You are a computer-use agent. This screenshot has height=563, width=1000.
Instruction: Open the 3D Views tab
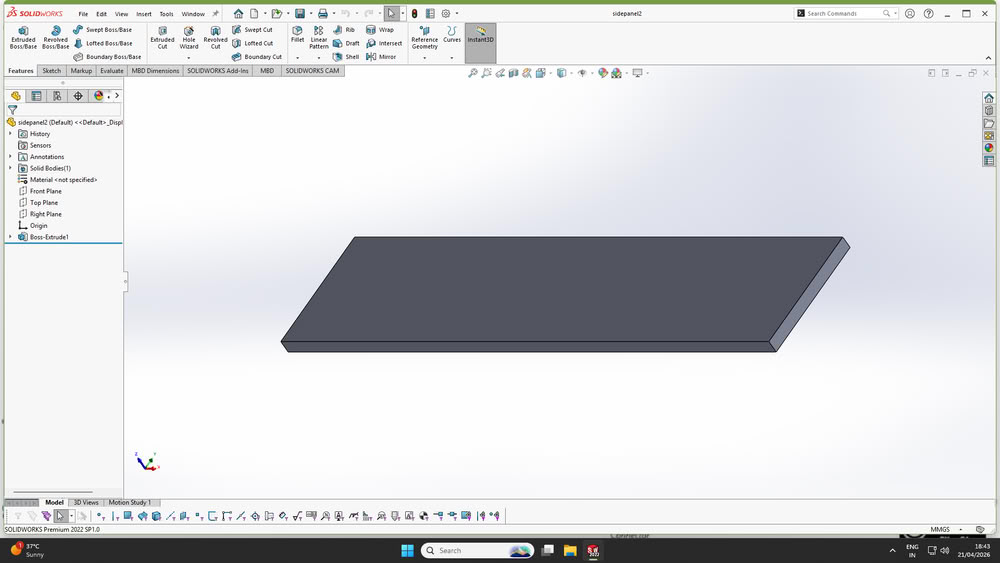[x=86, y=502]
